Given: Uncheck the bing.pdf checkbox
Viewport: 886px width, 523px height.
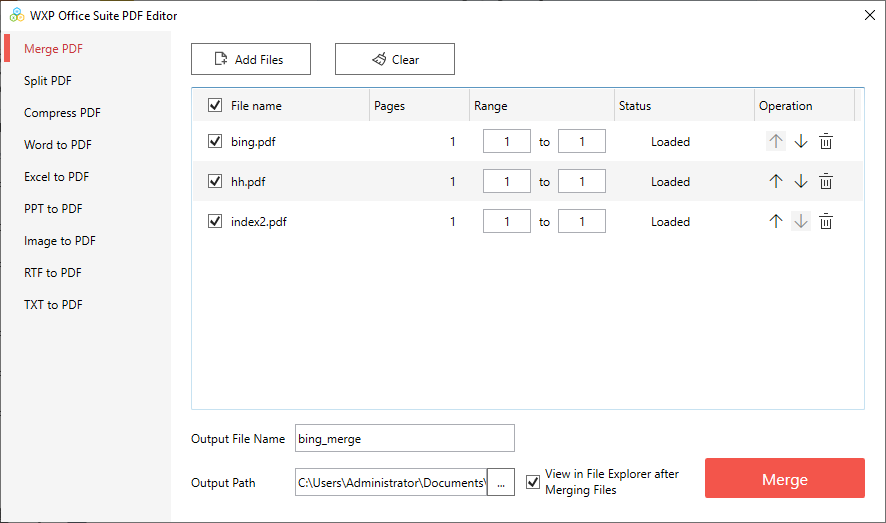Looking at the screenshot, I should 215,141.
